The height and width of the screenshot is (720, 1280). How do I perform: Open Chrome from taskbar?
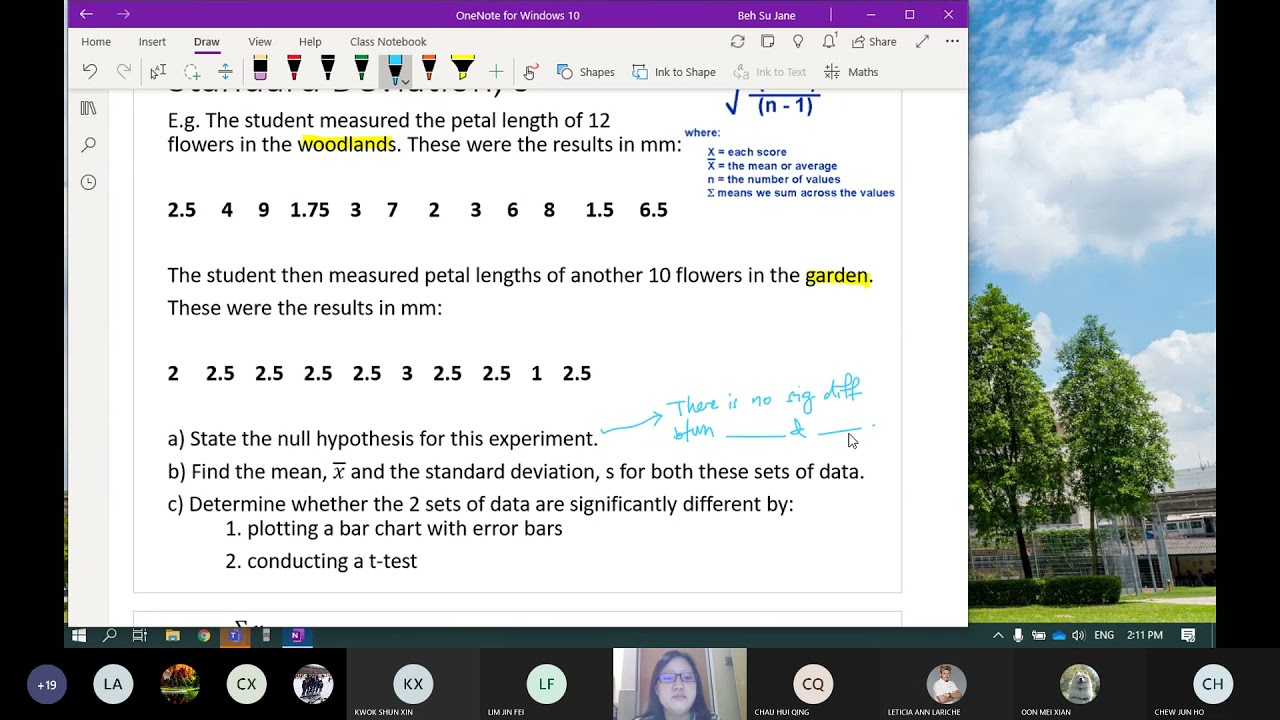point(204,635)
